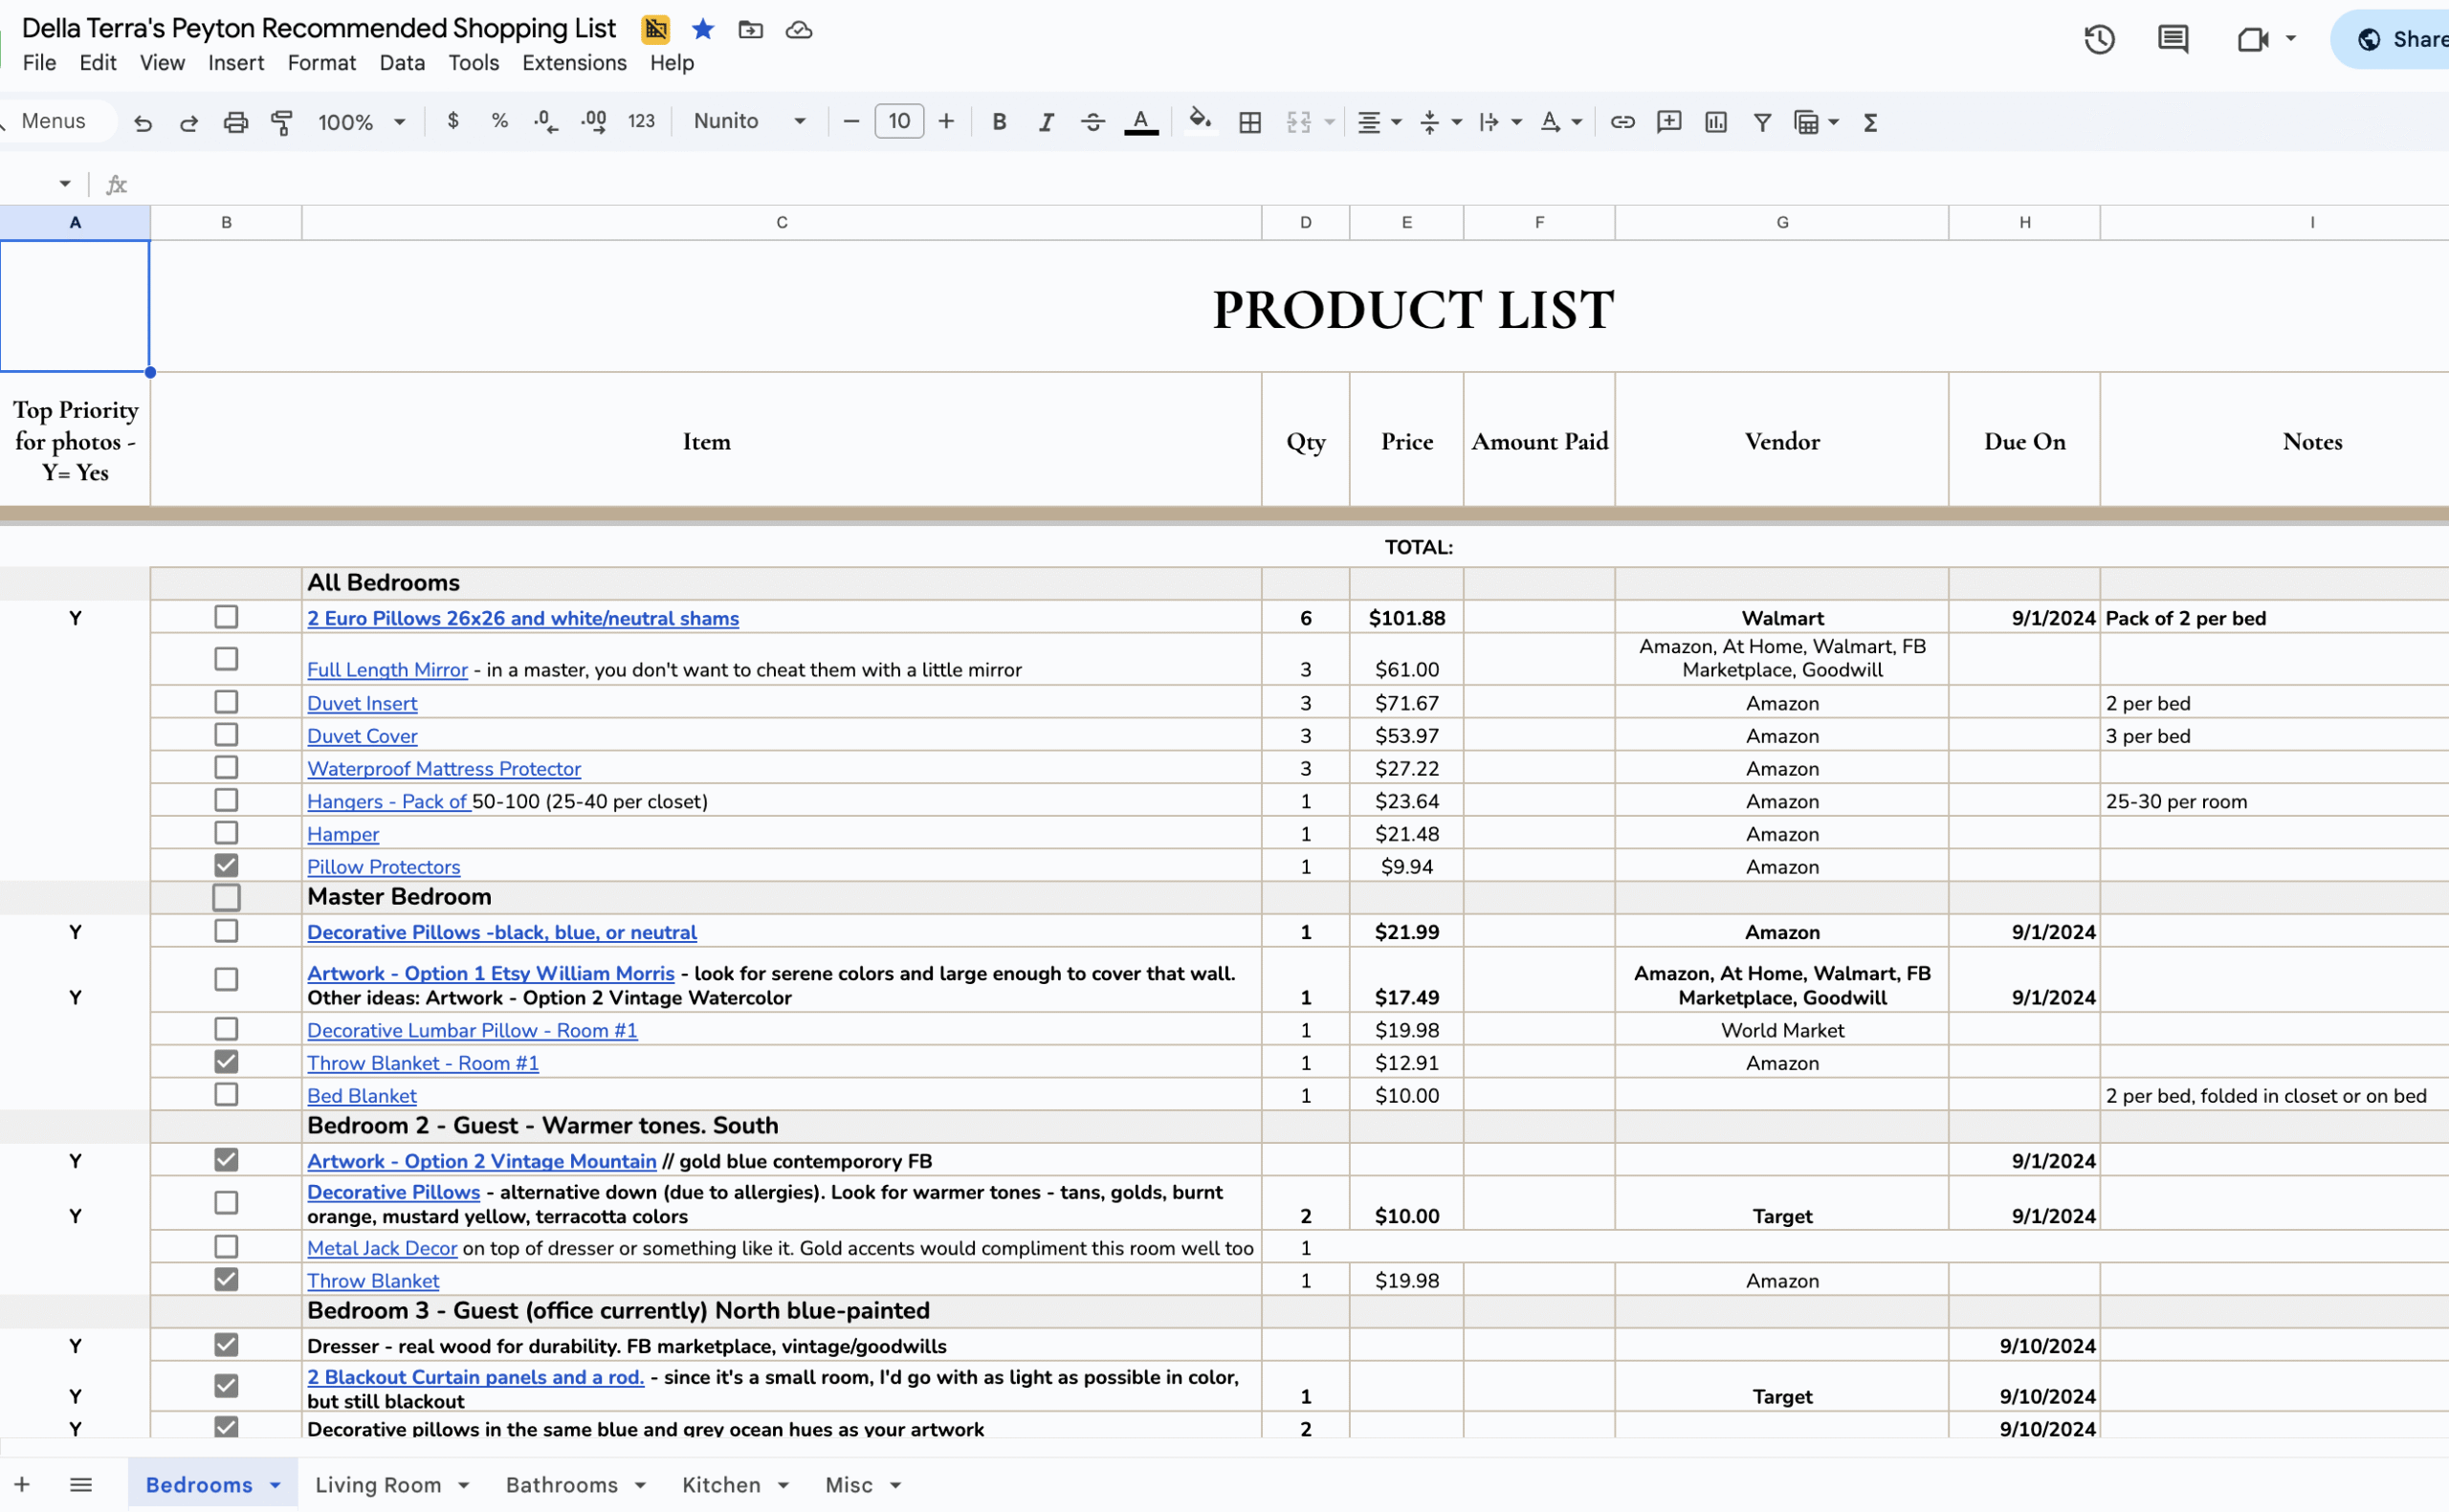Open the Nunito font dropdown
The height and width of the screenshot is (1512, 2449).
tap(749, 121)
